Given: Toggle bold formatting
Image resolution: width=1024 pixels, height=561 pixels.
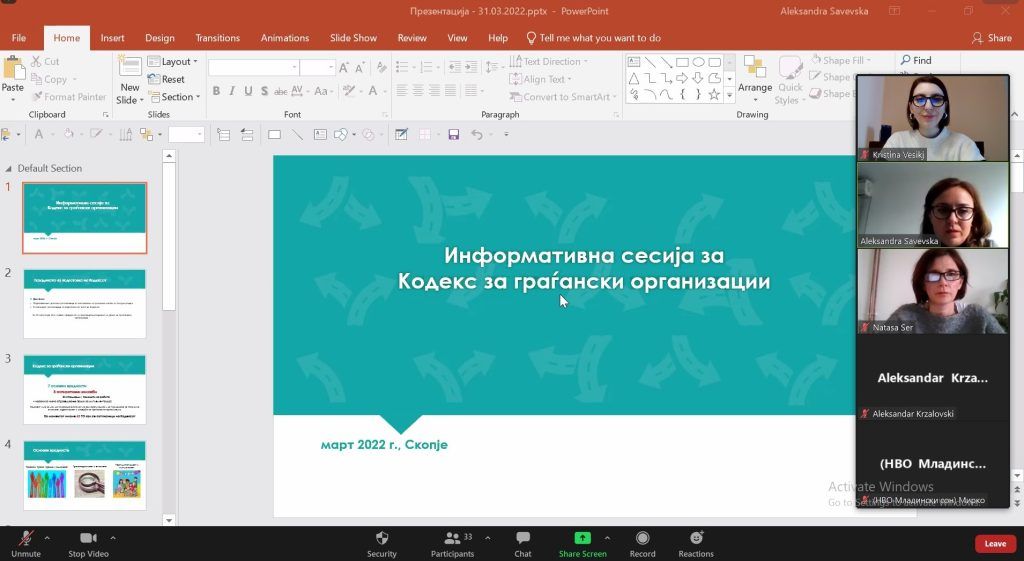Looking at the screenshot, I should [216, 91].
